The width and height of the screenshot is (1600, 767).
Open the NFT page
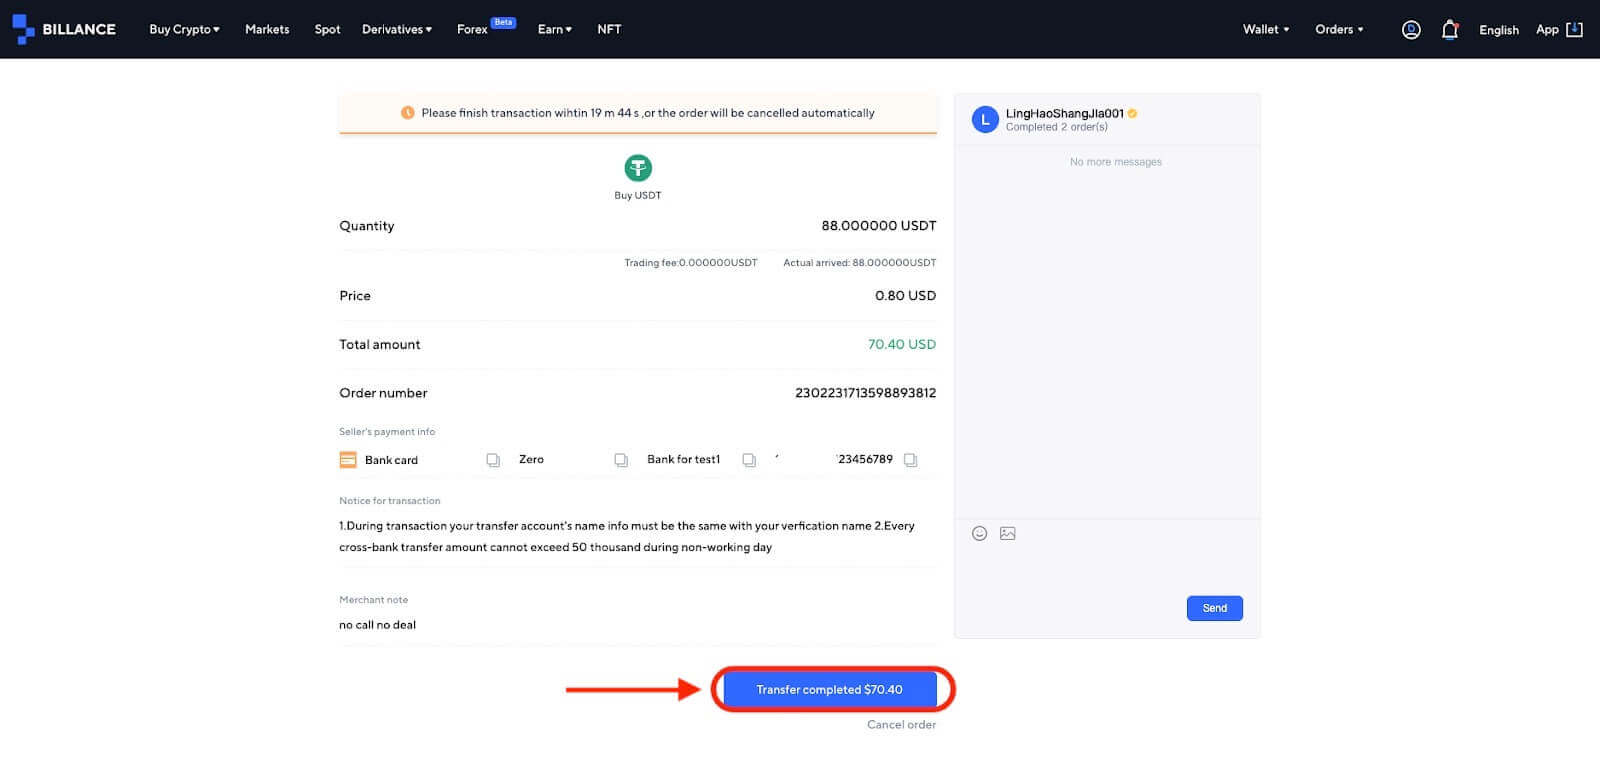pyautogui.click(x=609, y=29)
